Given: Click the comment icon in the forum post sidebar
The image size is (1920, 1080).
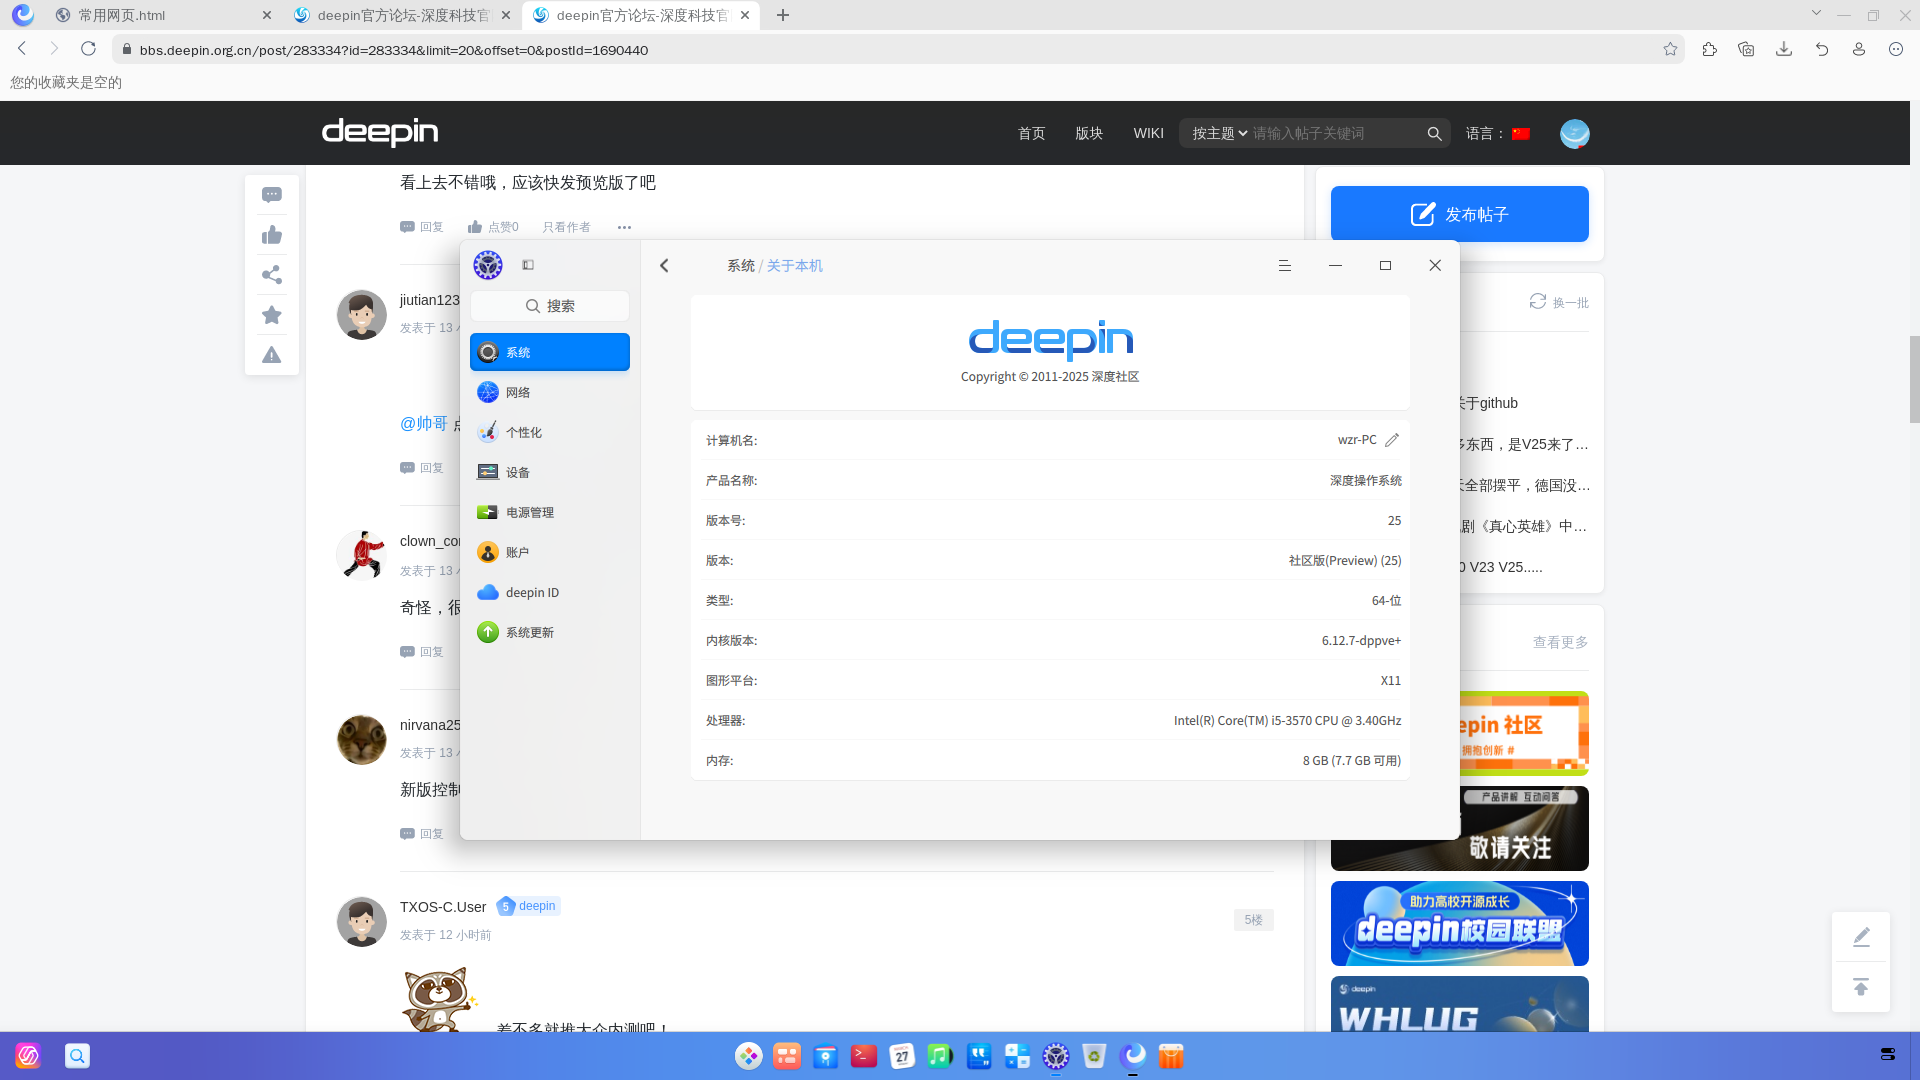Looking at the screenshot, I should point(272,195).
